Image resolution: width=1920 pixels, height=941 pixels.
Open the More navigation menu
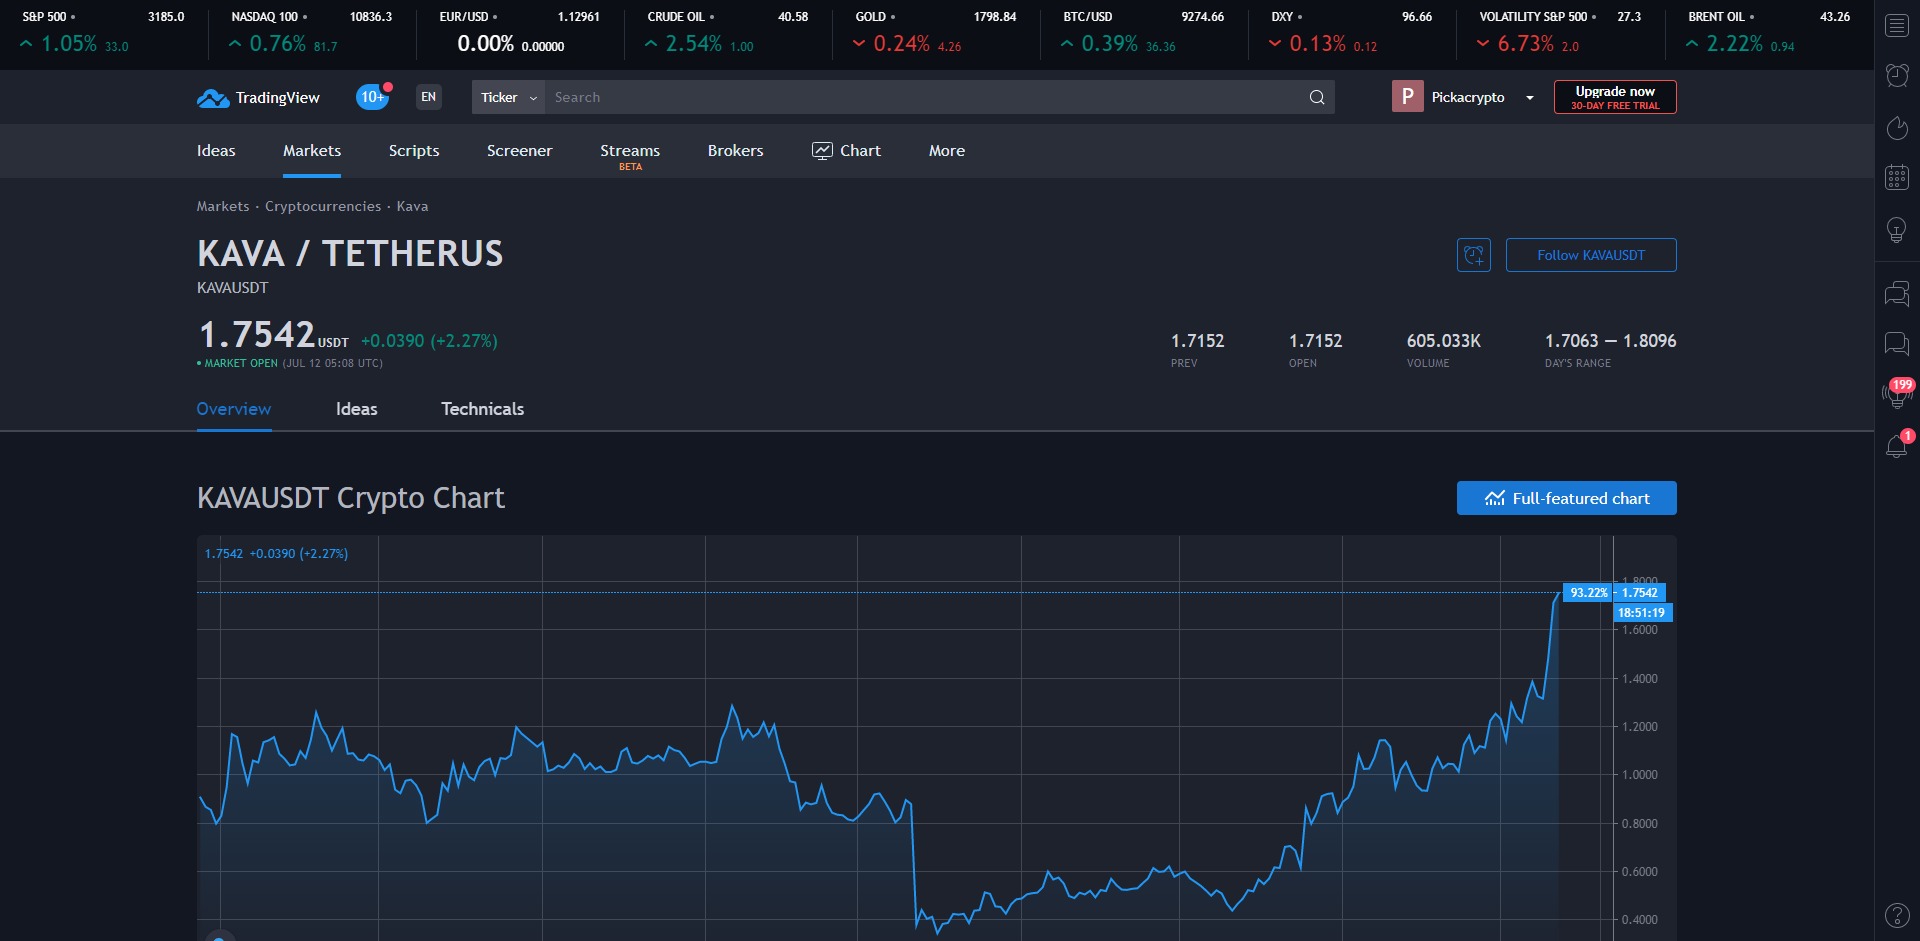point(946,151)
